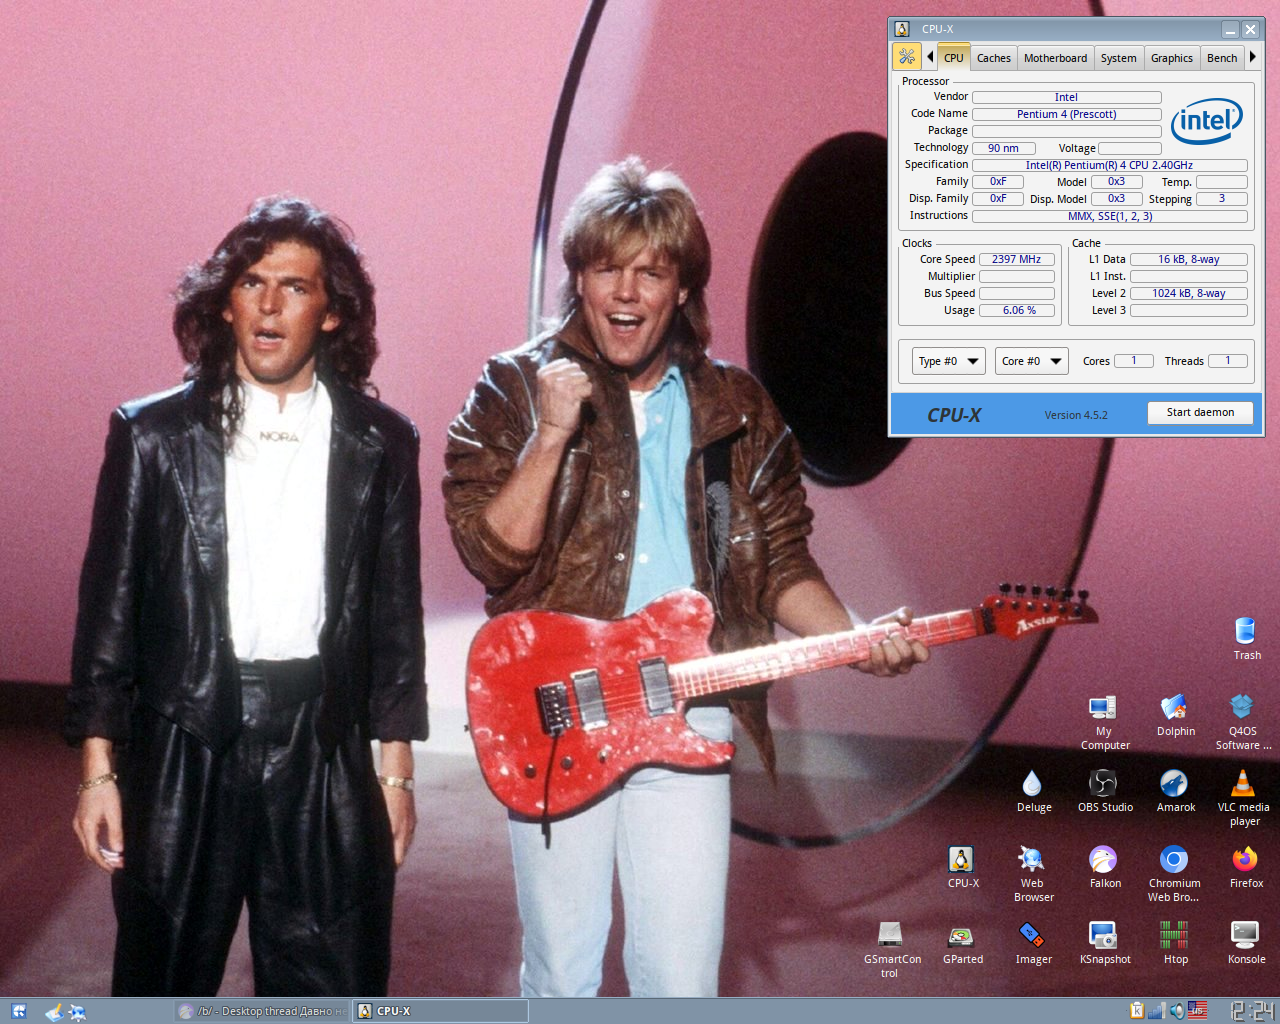
Task: Open the network signal tray icon
Action: (x=1157, y=1011)
